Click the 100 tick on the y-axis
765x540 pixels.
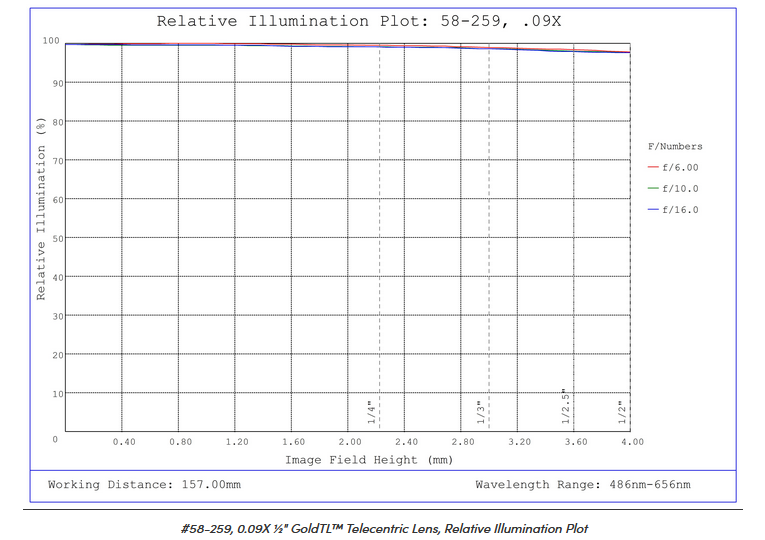51,41
